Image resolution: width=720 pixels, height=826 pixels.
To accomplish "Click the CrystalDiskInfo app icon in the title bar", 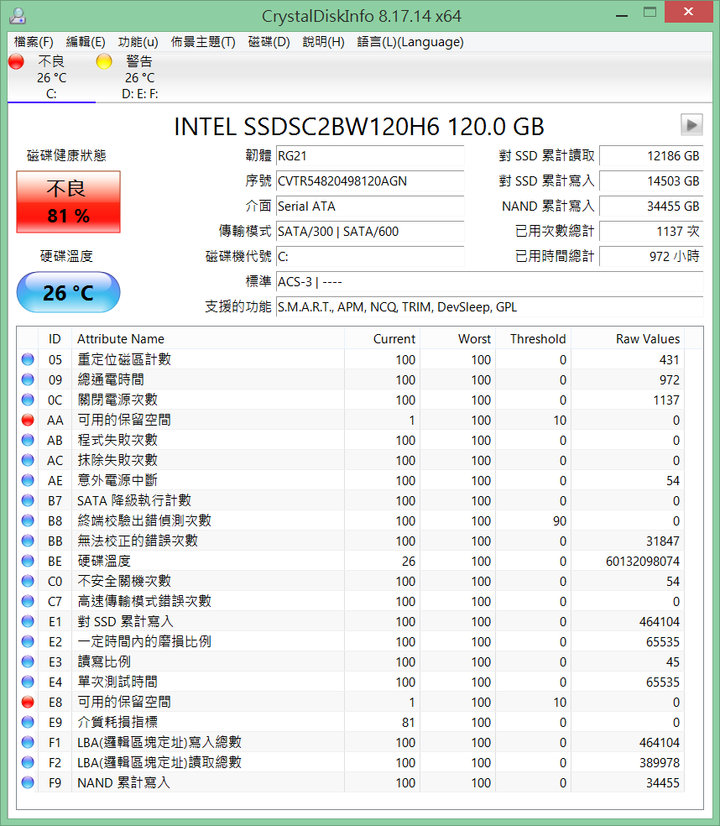I will pos(17,16).
